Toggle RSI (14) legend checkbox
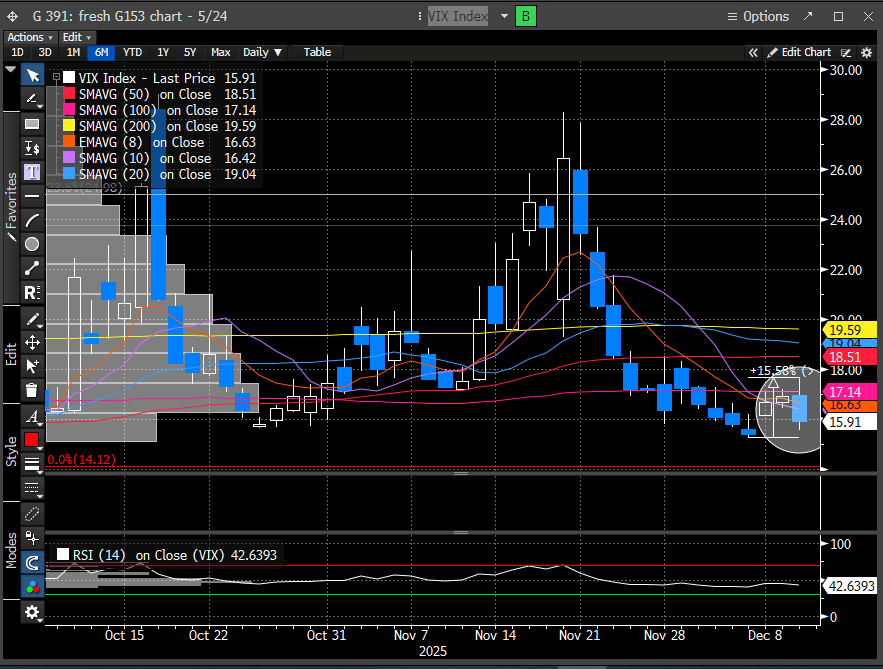The width and height of the screenshot is (883, 669). 63,554
